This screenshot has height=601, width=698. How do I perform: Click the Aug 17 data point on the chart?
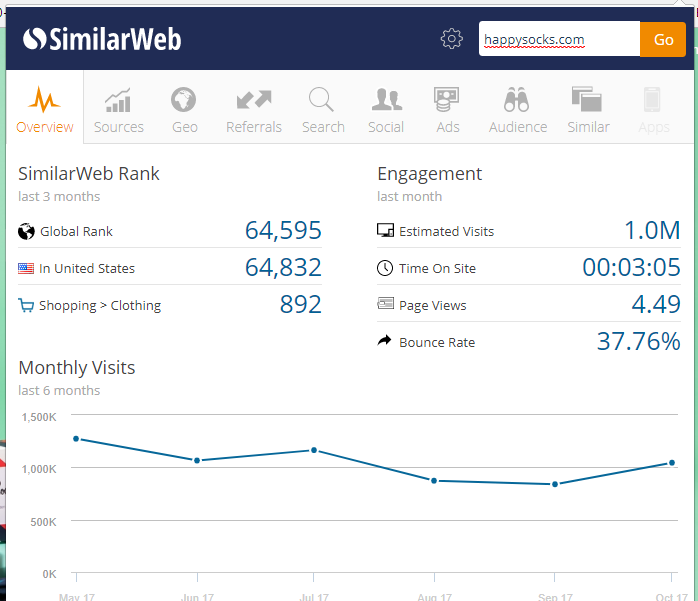coord(434,480)
